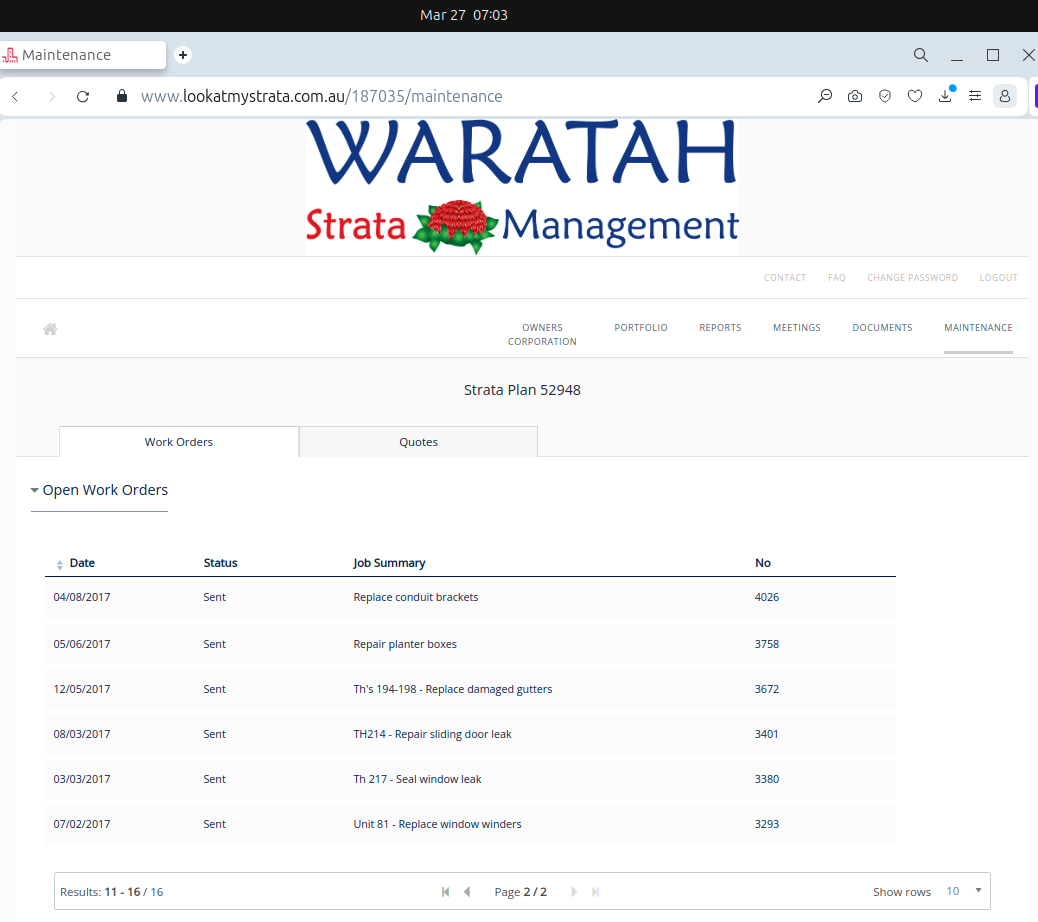The height and width of the screenshot is (922, 1038).
Task: Go to next page of results
Action: [574, 892]
